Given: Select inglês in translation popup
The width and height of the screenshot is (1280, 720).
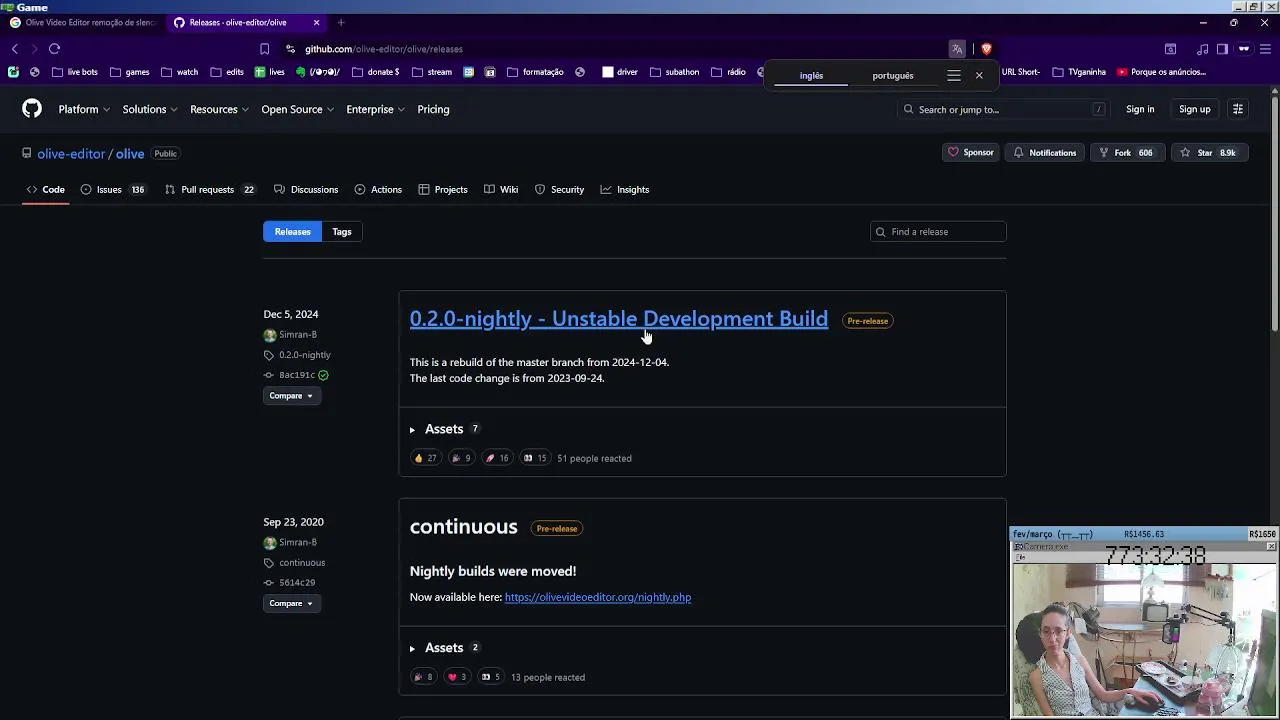Looking at the screenshot, I should pyautogui.click(x=811, y=76).
